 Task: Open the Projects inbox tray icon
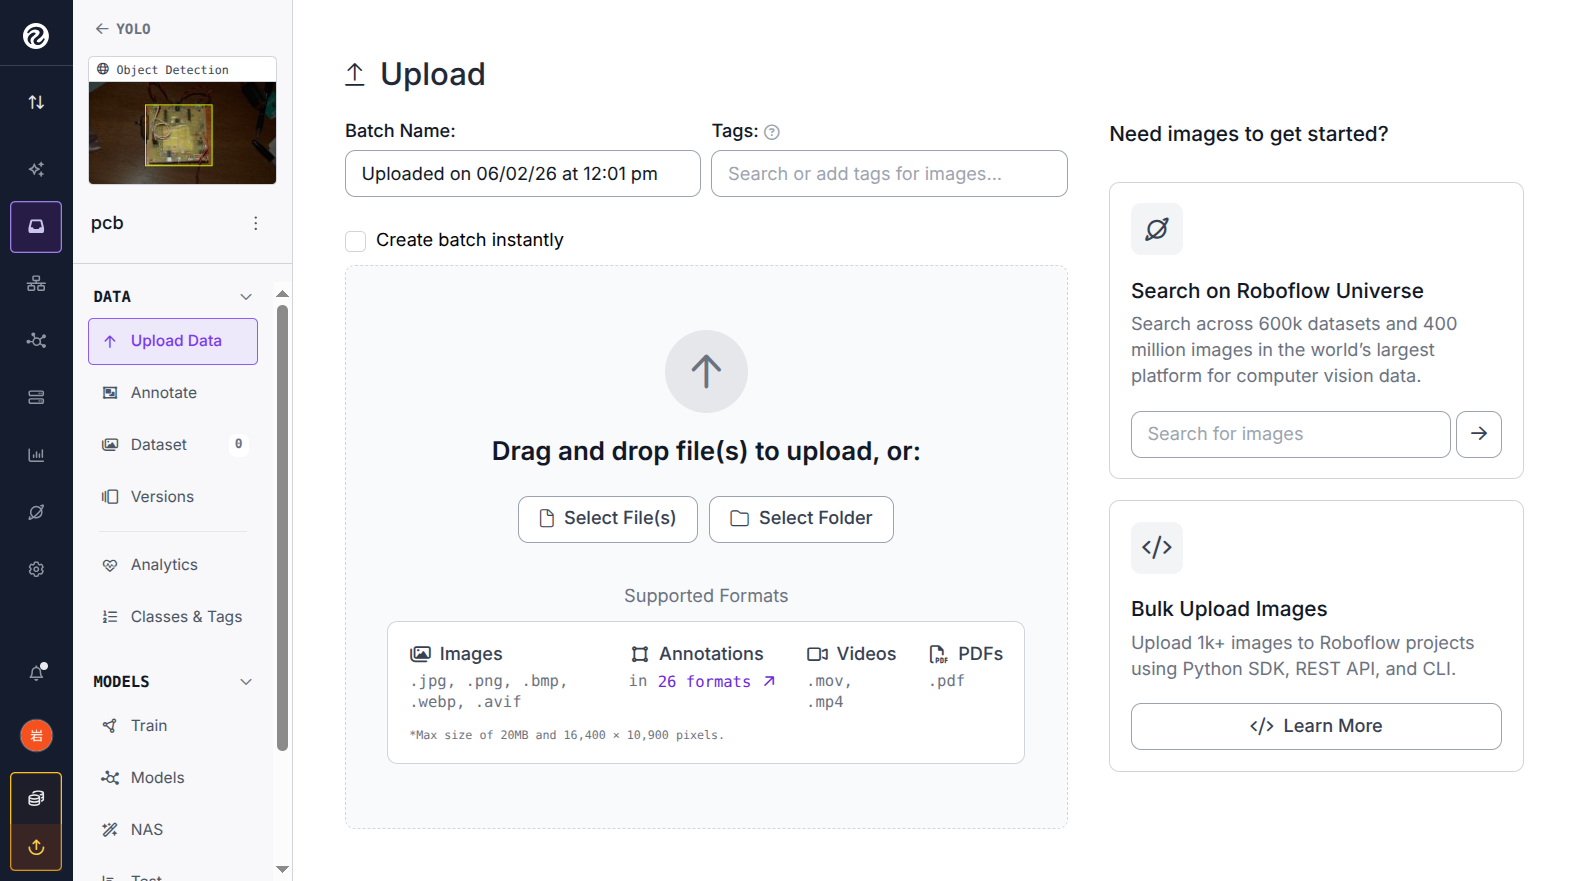pos(36,226)
